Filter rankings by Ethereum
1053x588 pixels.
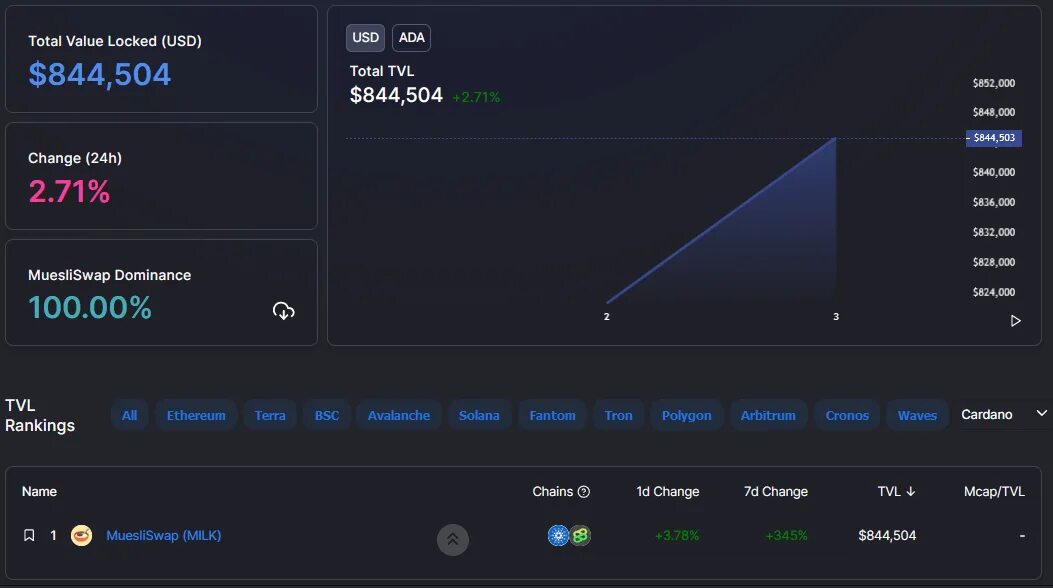[196, 415]
